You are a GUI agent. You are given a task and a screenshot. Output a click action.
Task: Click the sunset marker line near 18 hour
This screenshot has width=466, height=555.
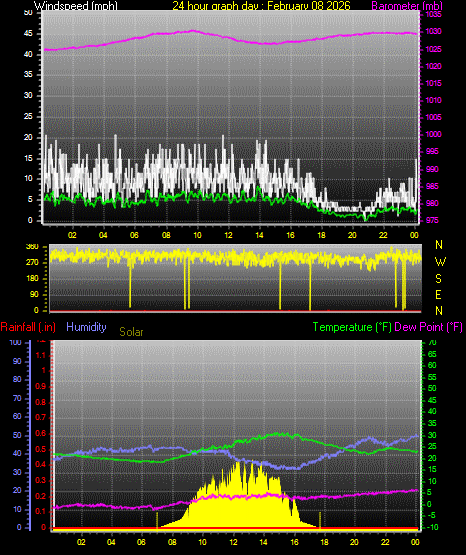tap(320, 520)
